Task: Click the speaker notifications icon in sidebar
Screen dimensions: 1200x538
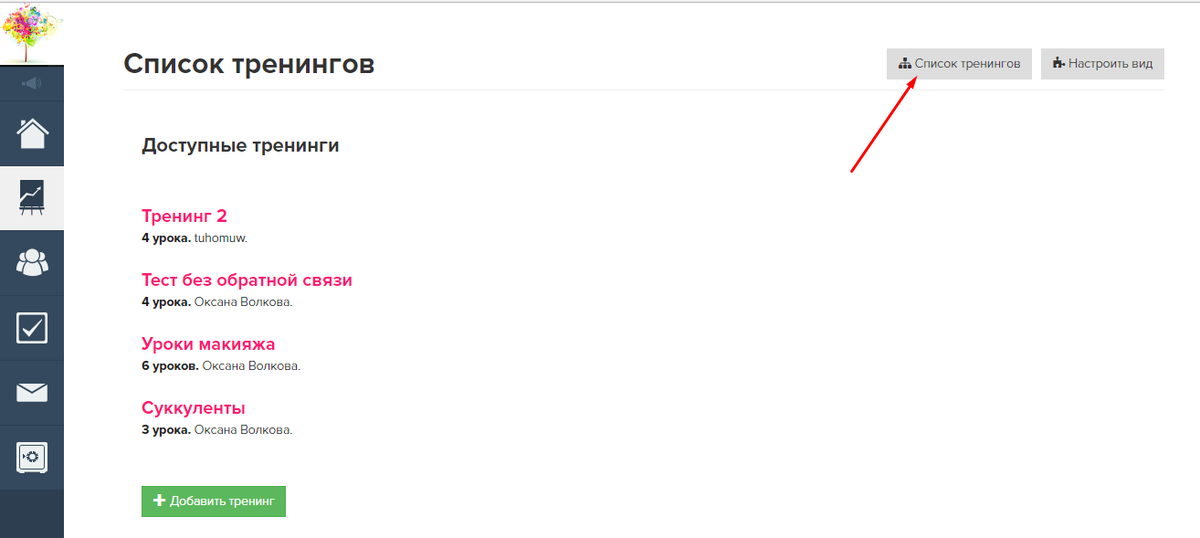Action: point(32,83)
